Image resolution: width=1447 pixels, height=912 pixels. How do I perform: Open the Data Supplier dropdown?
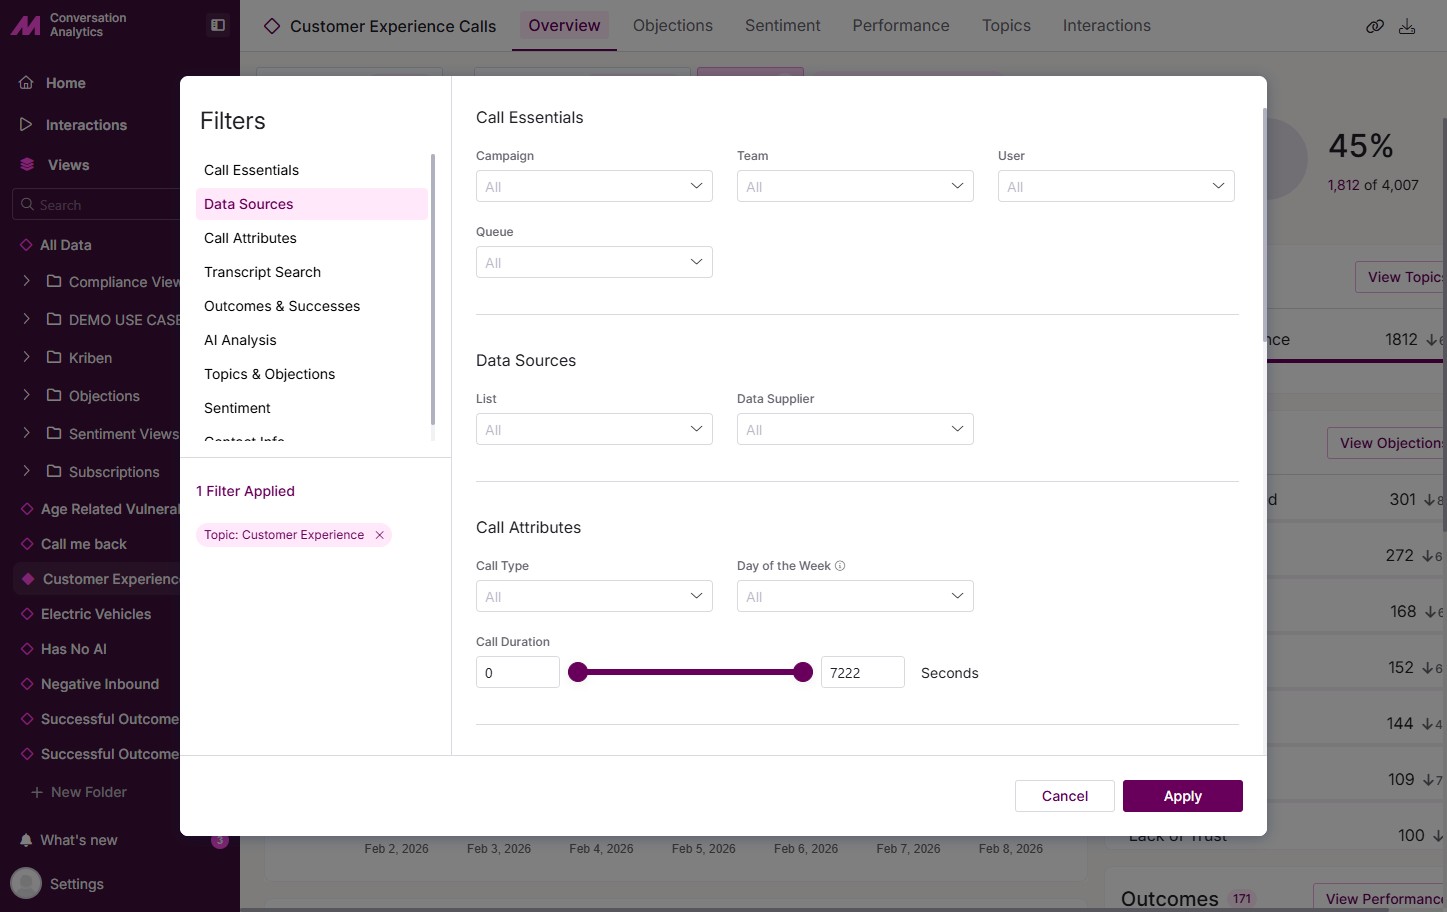coord(855,429)
